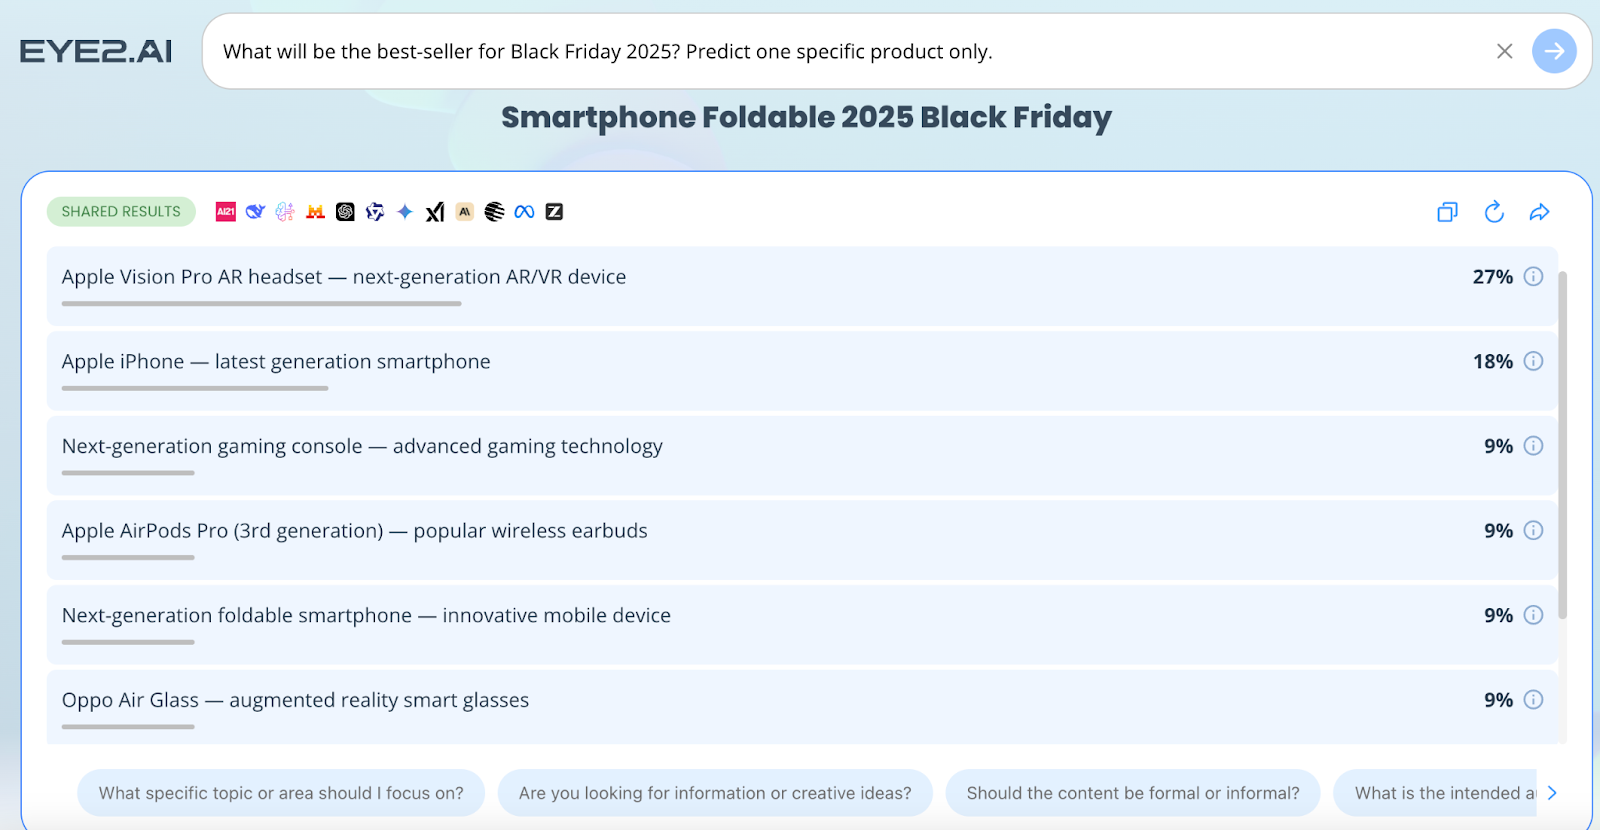This screenshot has width=1600, height=830.
Task: Click the Mistral model icon
Action: point(315,212)
